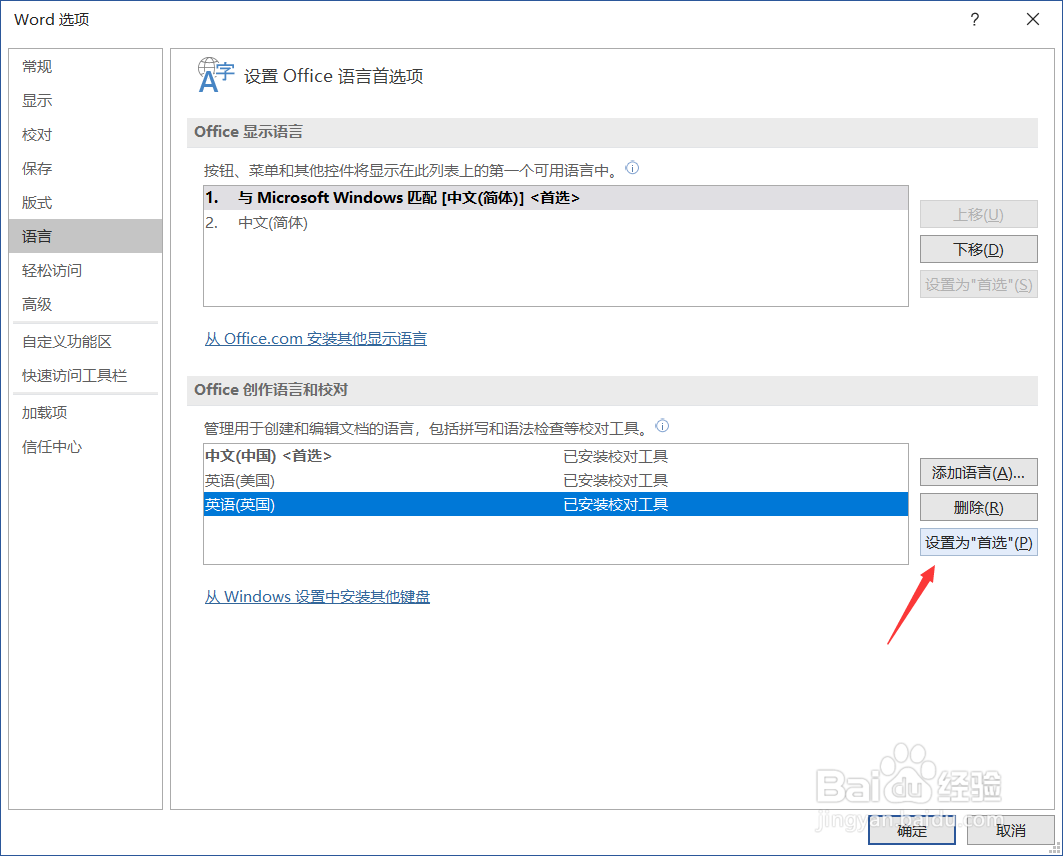Open the 加载项 category
Viewport: 1063px width, 856px height.
point(85,412)
